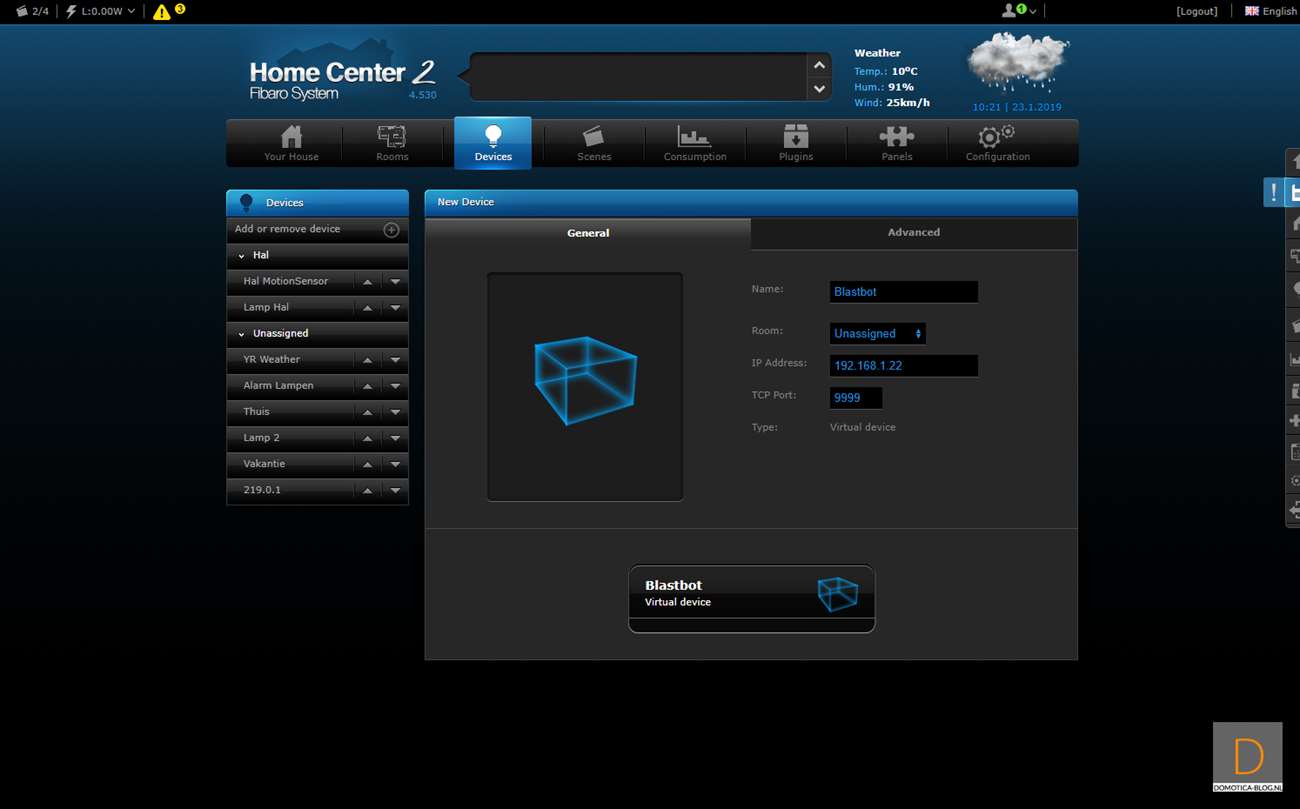Switch to the Advanced tab
This screenshot has height=809, width=1300.
914,232
